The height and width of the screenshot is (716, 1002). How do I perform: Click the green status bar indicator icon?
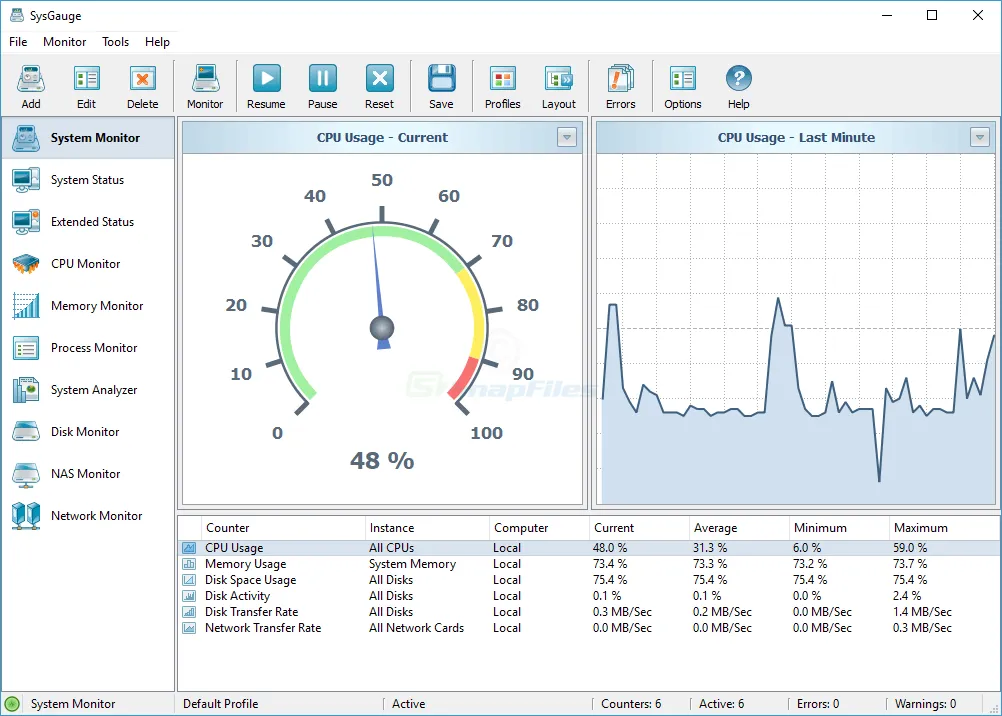pyautogui.click(x=12, y=704)
